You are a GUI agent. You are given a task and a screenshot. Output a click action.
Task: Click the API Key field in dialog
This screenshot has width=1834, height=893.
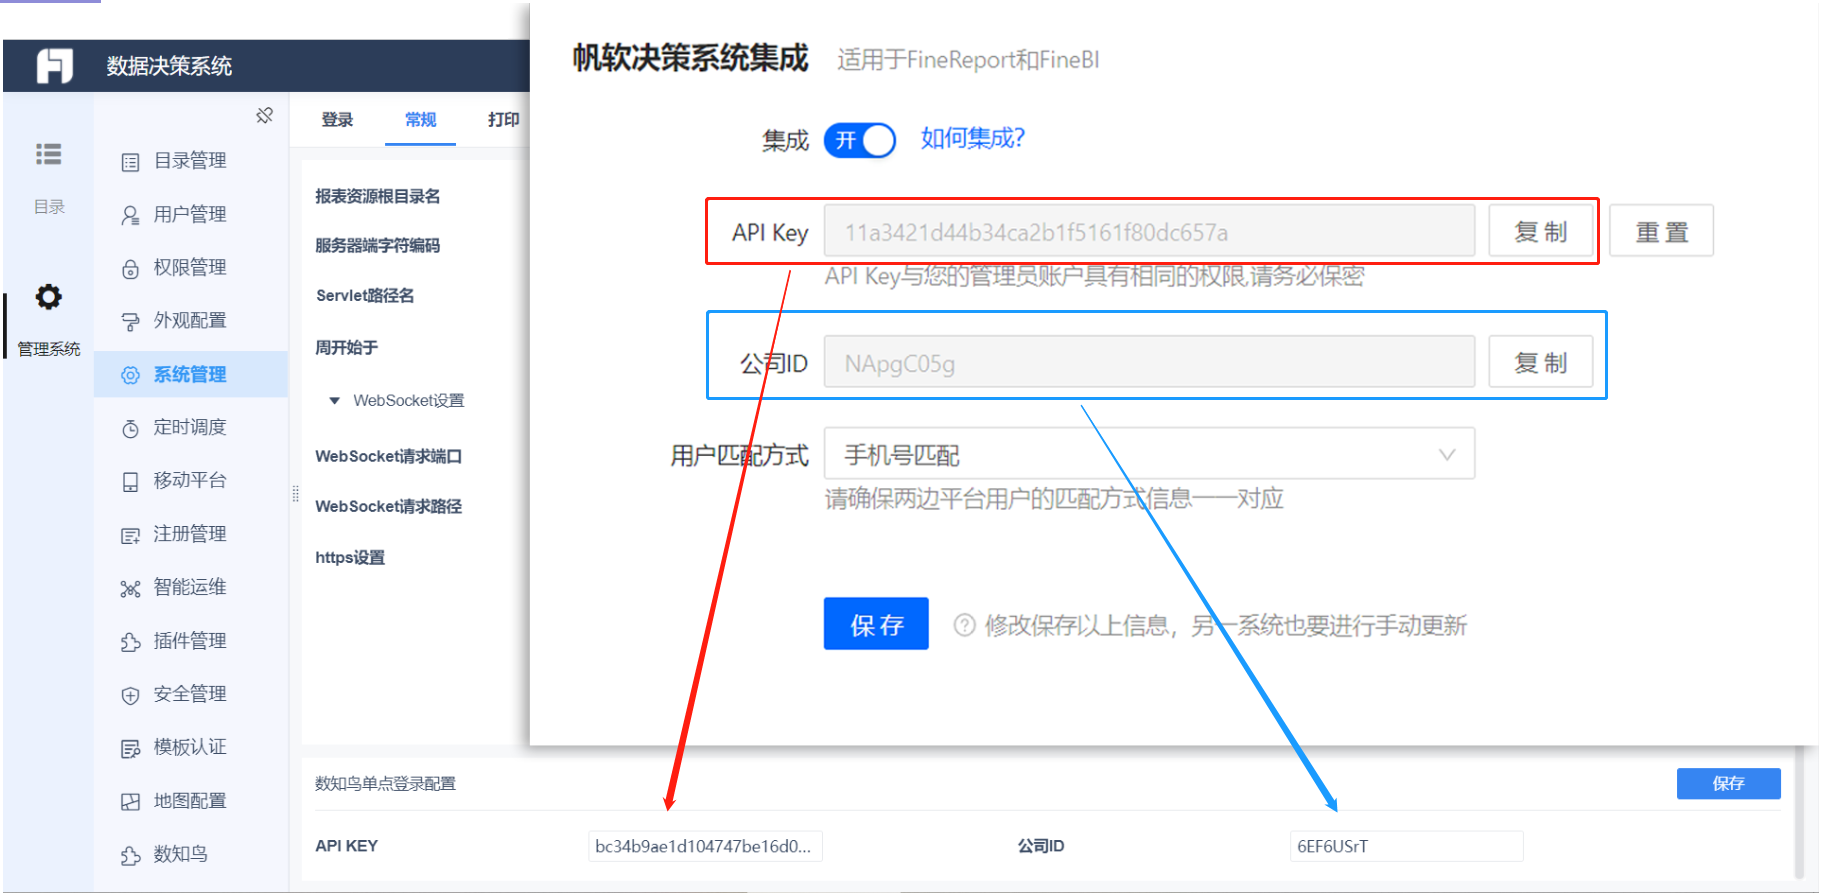pos(1149,231)
